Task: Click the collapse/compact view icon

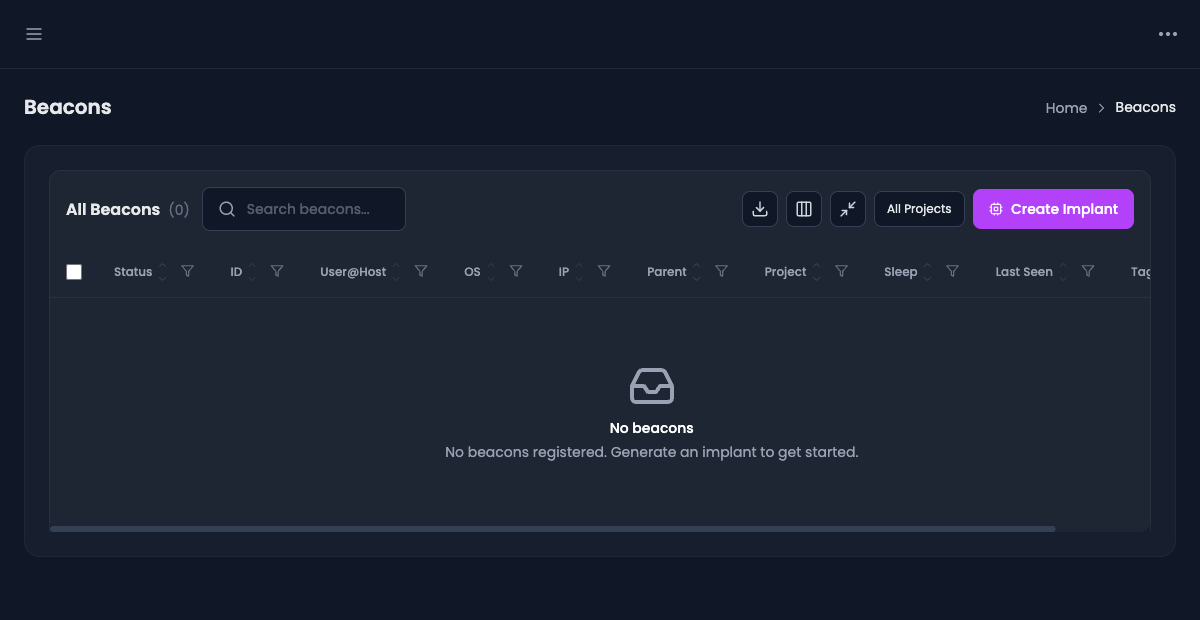Action: [848, 209]
